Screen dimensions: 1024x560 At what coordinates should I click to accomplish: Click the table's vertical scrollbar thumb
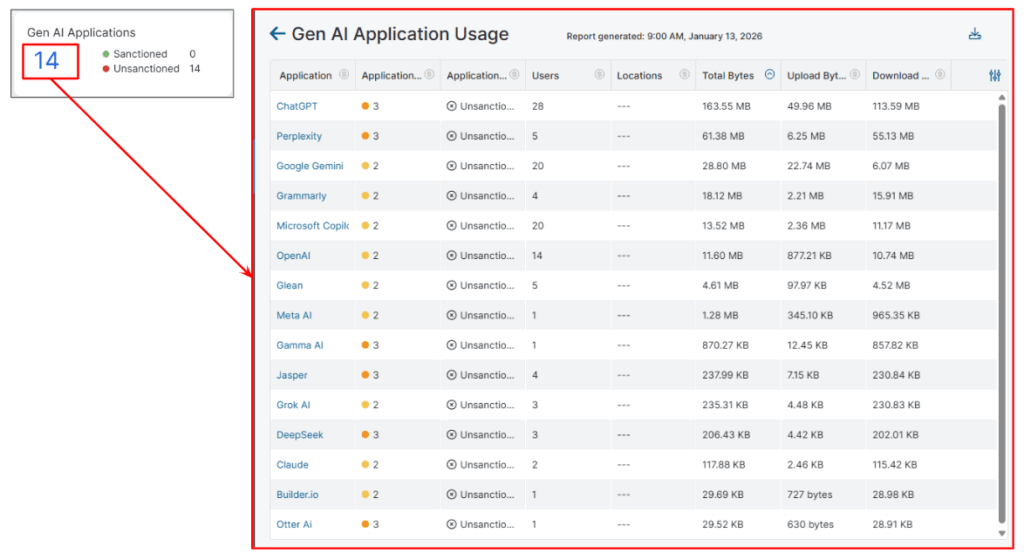click(x=1002, y=313)
